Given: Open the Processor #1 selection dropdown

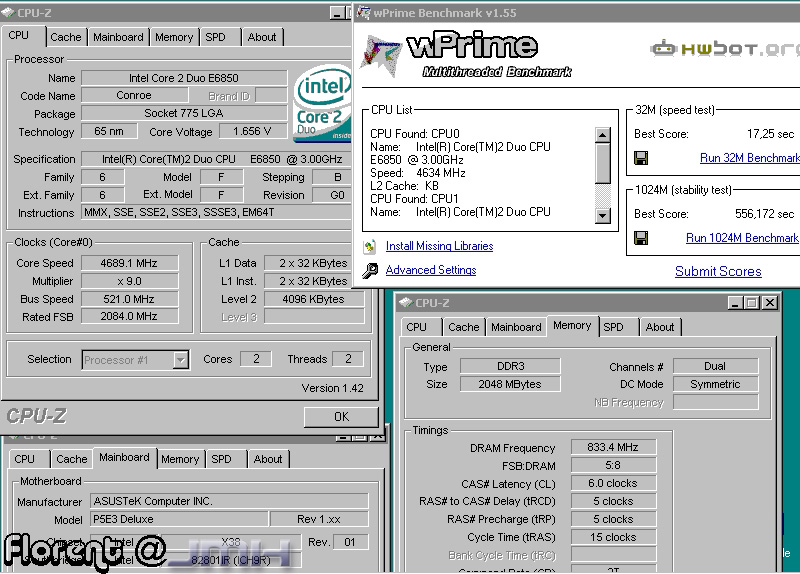Looking at the screenshot, I should (181, 360).
